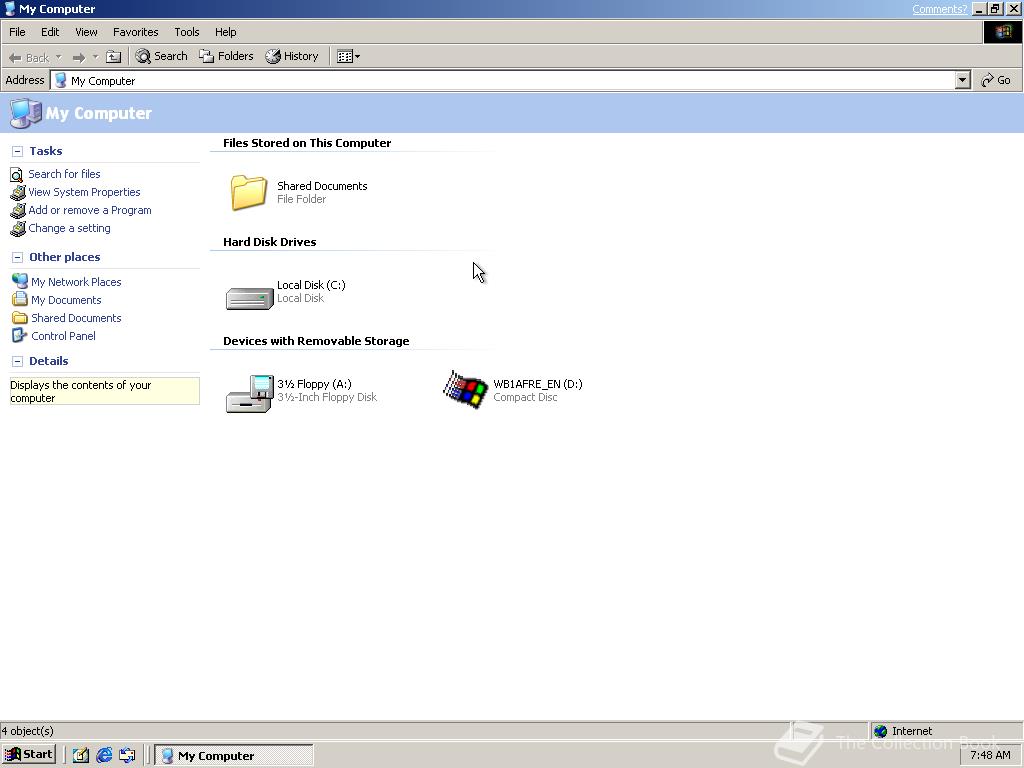Click the My Documents sidebar icon
Image resolution: width=1024 pixels, height=768 pixels.
pyautogui.click(x=20, y=300)
